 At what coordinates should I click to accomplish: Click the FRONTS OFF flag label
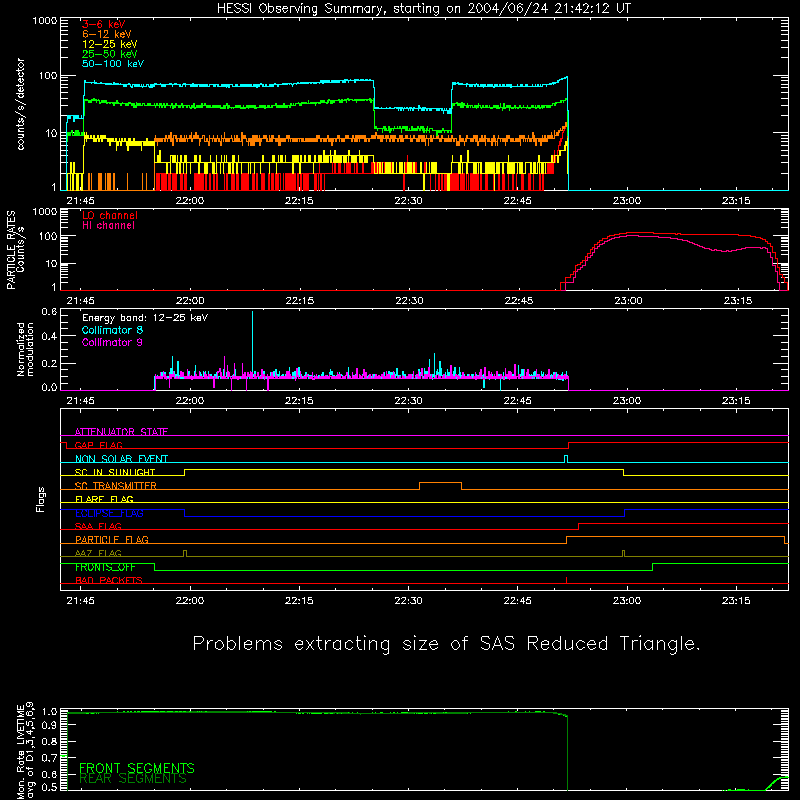click(x=105, y=567)
